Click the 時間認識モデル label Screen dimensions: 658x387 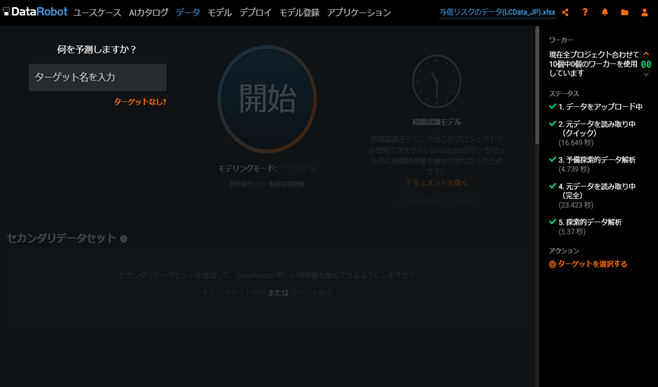[436, 122]
